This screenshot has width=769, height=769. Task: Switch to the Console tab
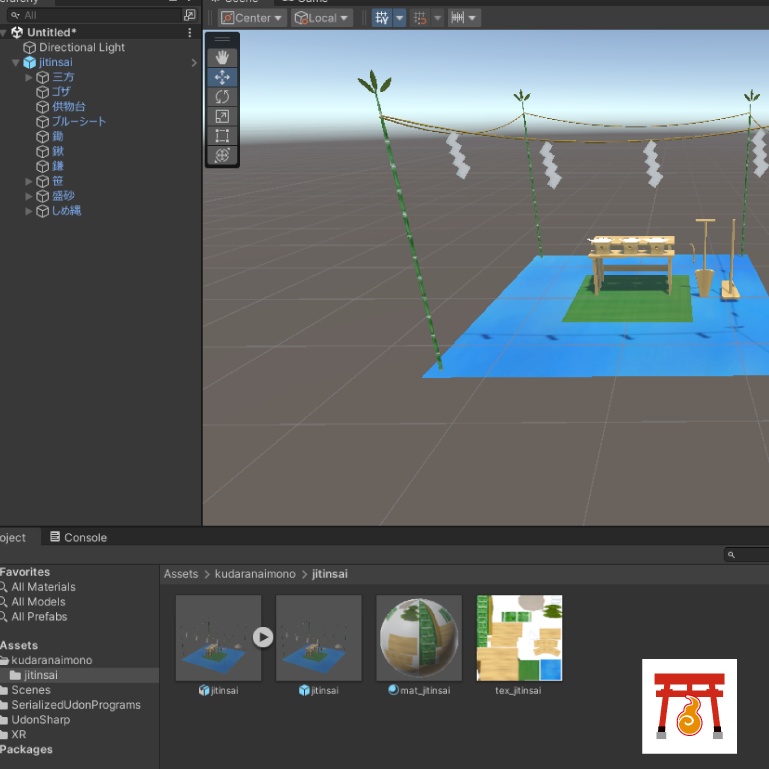coord(78,538)
